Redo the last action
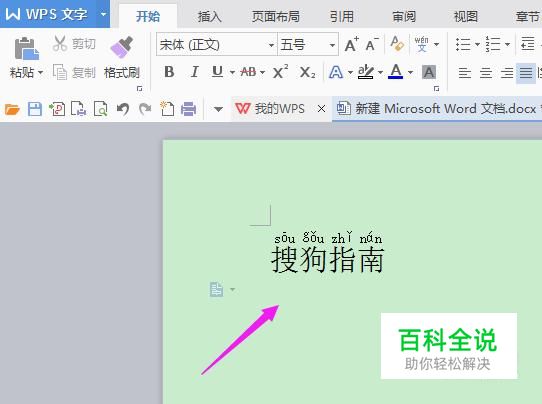The image size is (542, 404). tap(145, 109)
